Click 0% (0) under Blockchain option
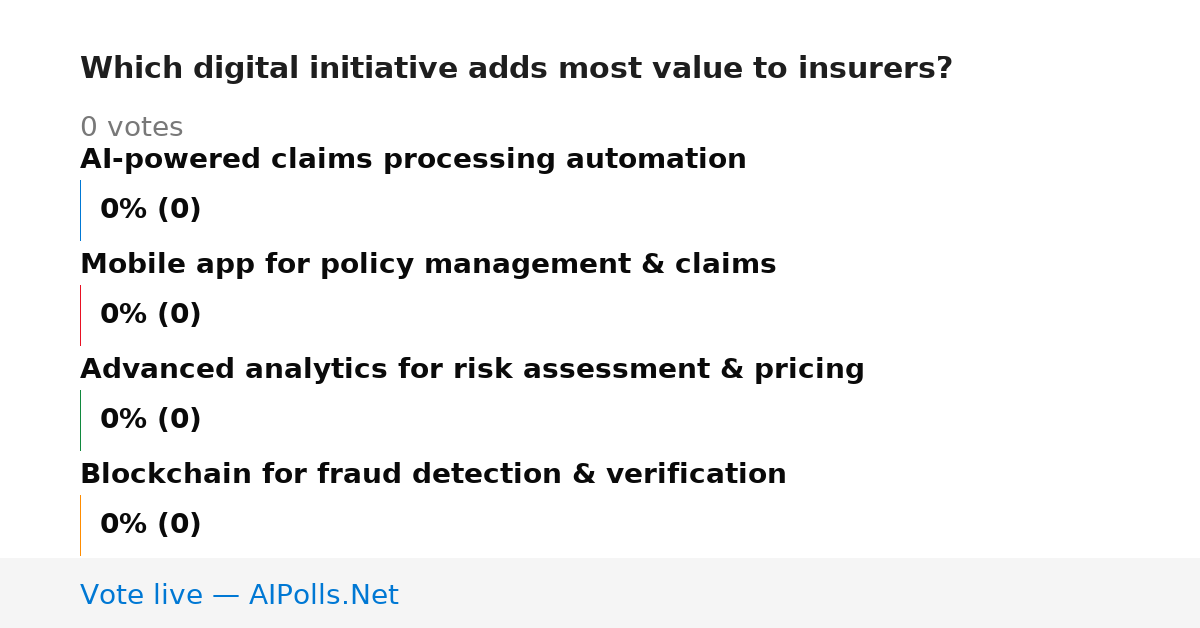Screen dimensions: 1200x628 coord(150,525)
